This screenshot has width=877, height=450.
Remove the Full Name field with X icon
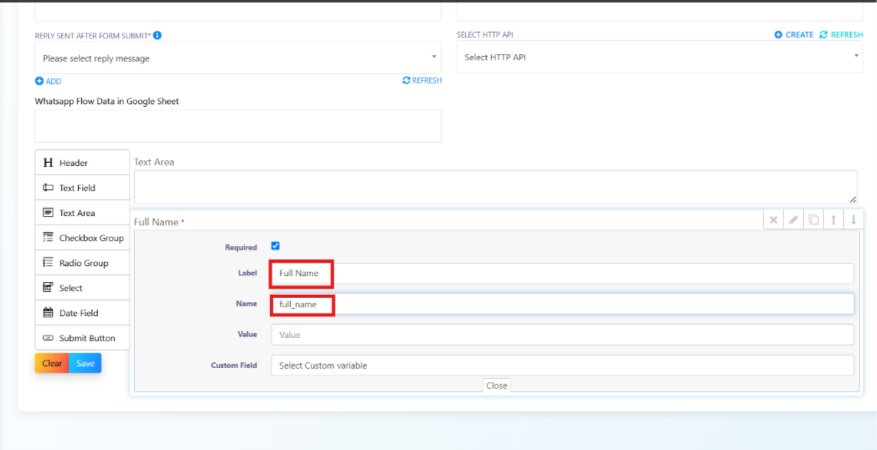coord(774,220)
